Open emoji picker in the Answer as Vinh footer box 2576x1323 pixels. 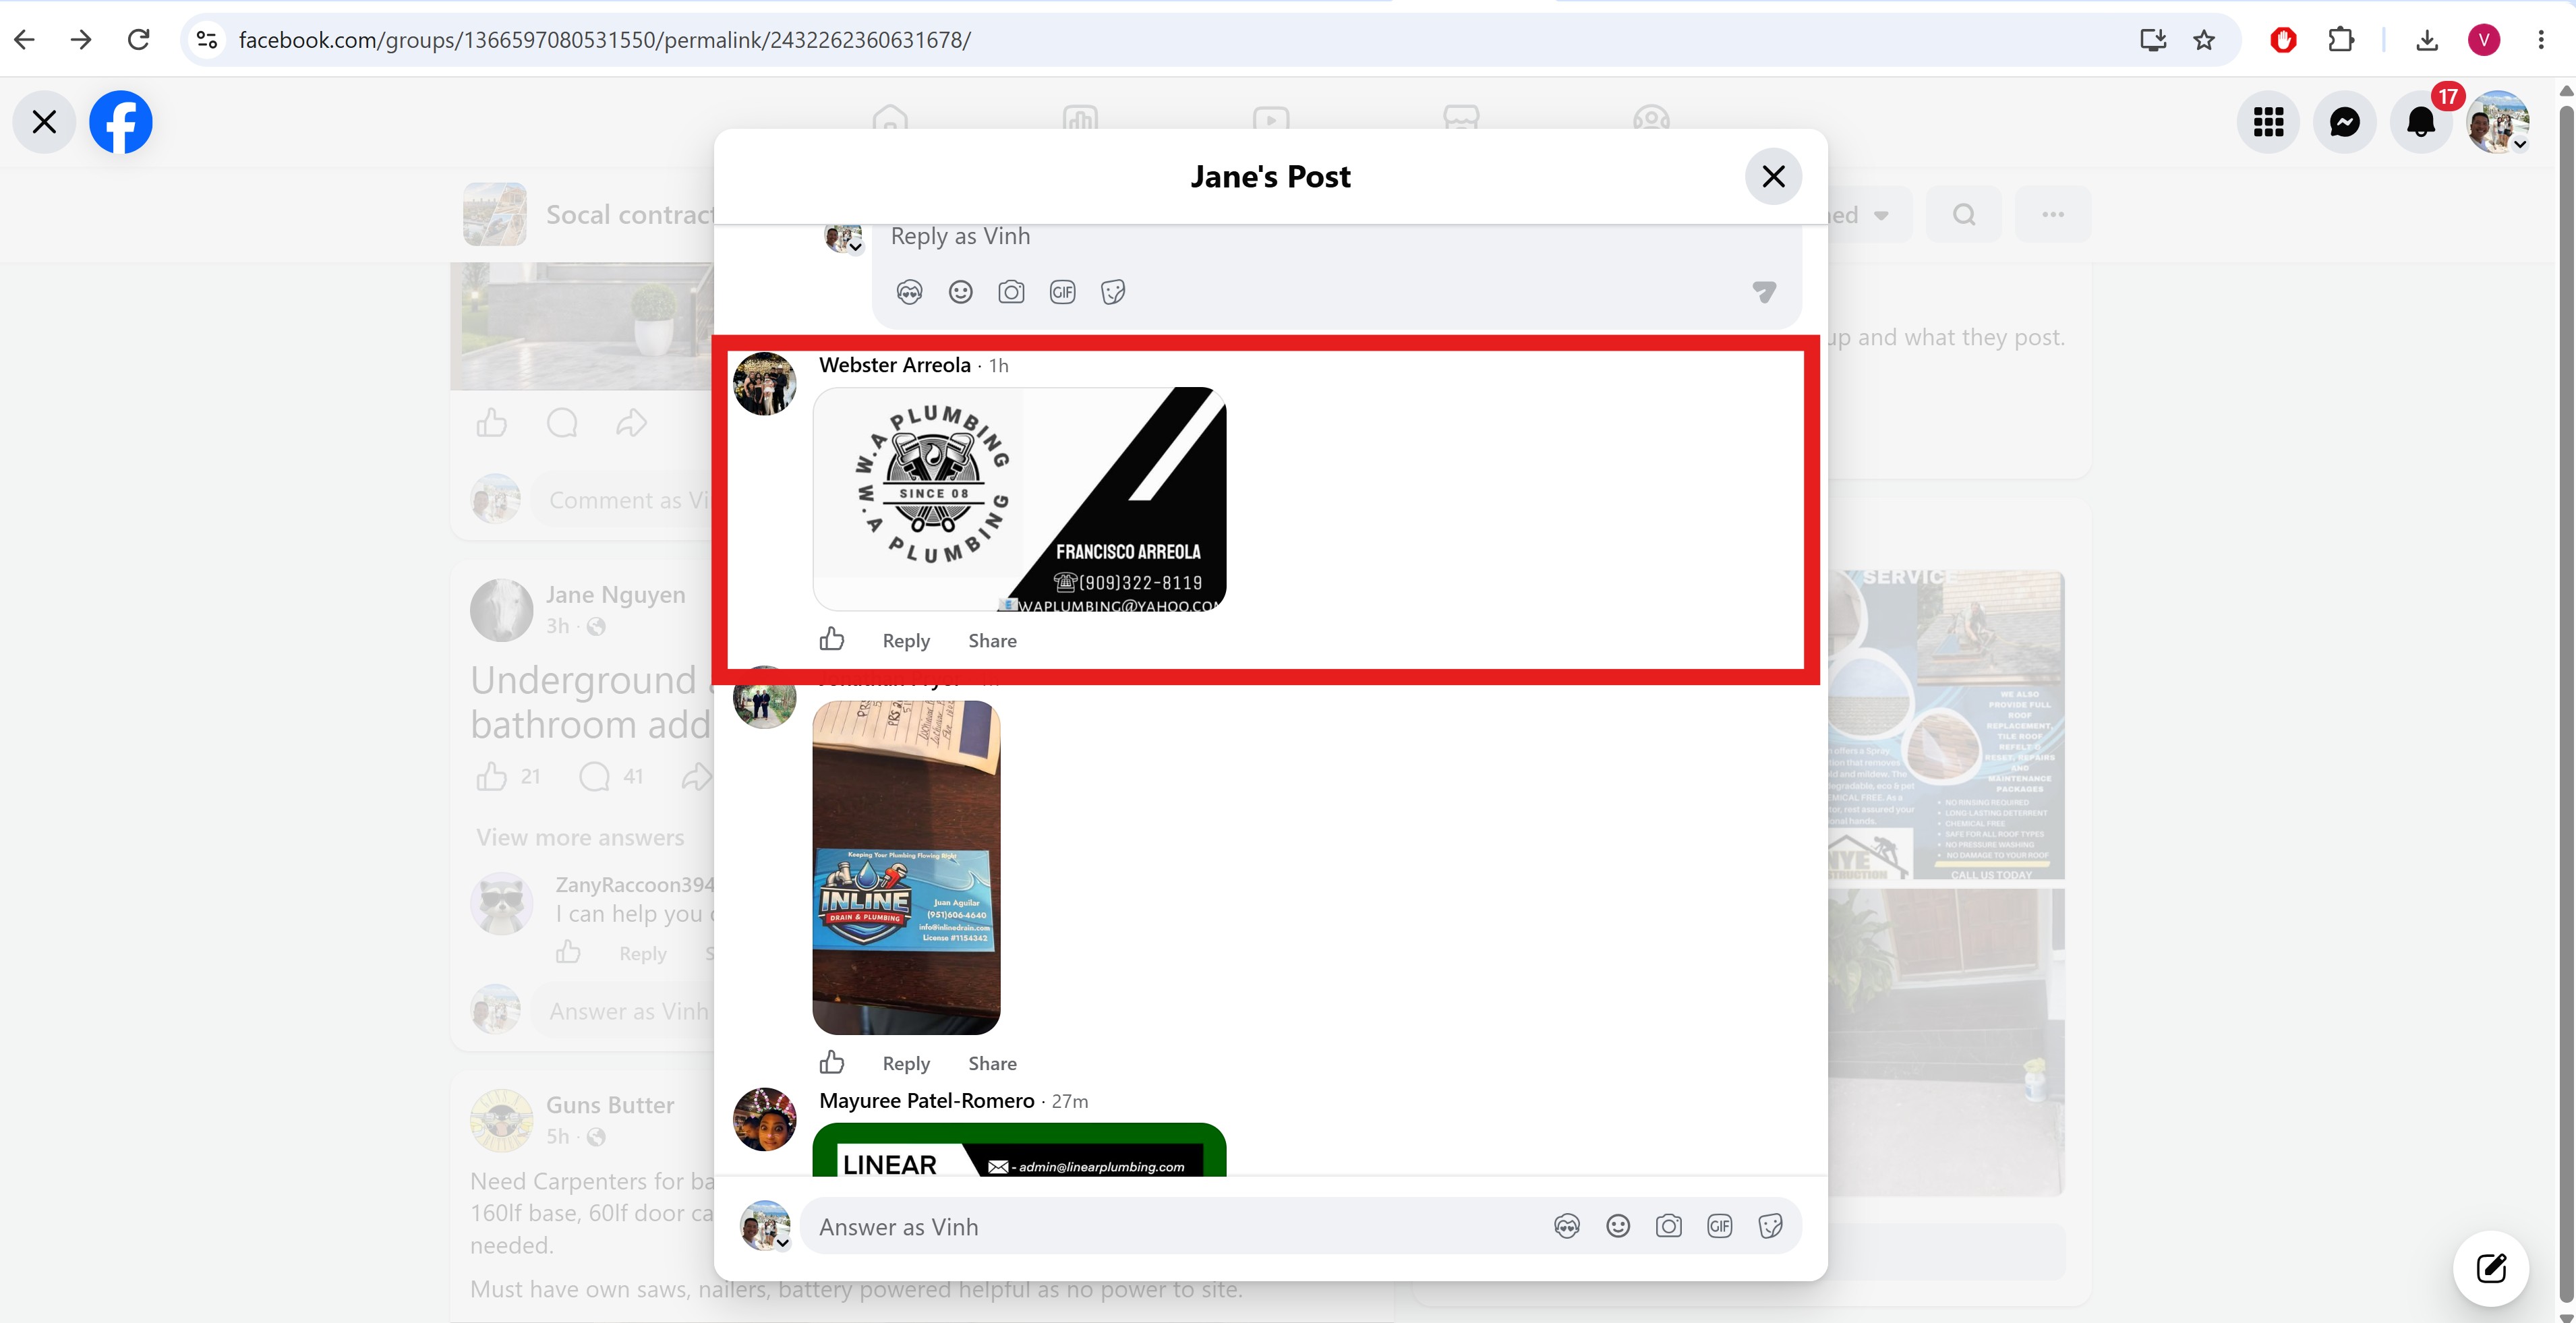click(1618, 1227)
